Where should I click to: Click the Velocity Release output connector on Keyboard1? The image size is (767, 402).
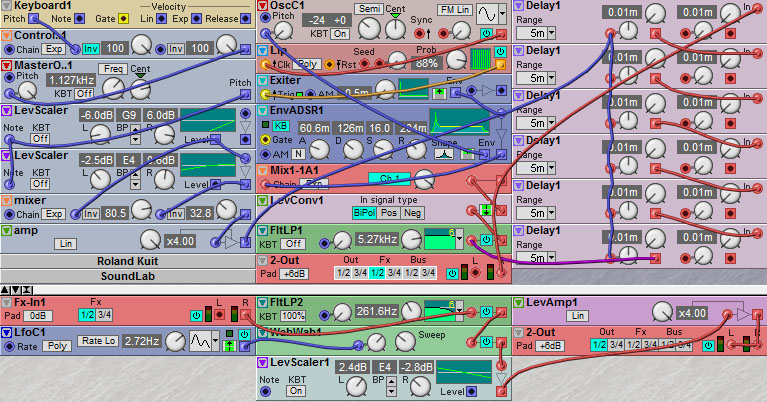click(x=246, y=19)
